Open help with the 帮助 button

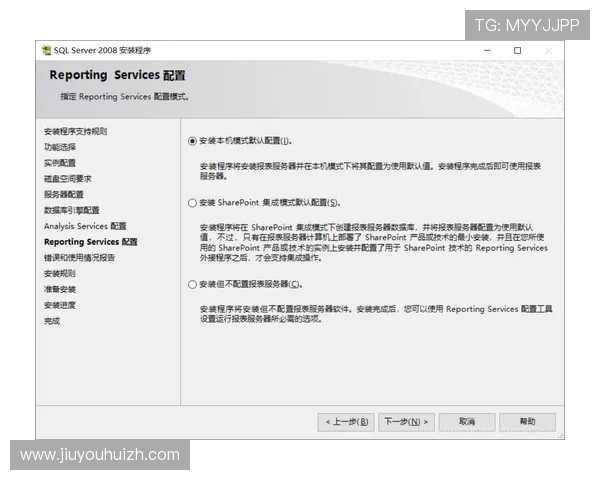coord(527,422)
